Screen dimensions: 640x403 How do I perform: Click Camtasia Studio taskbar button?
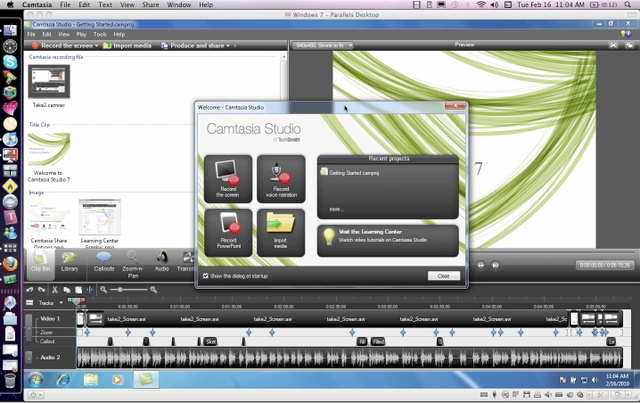(x=145, y=380)
